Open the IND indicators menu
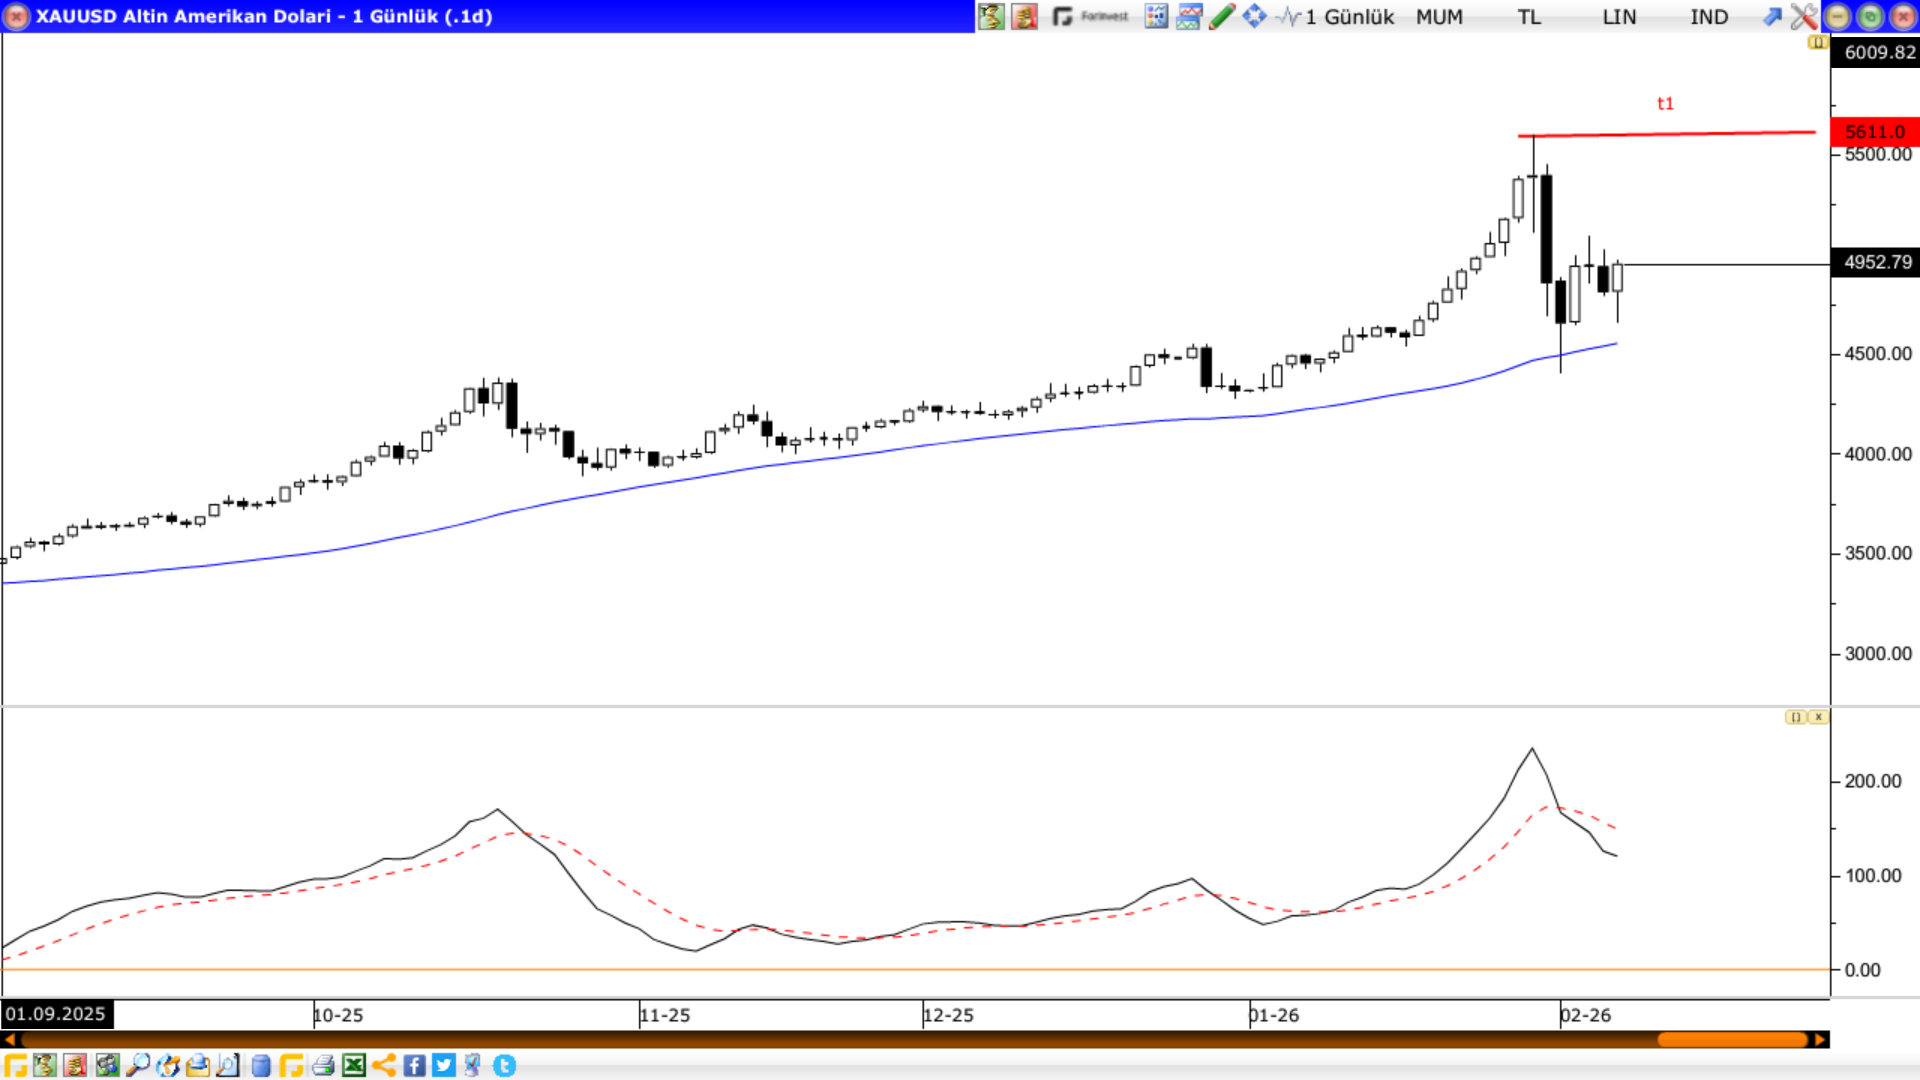The width and height of the screenshot is (1920, 1080). tap(1709, 17)
